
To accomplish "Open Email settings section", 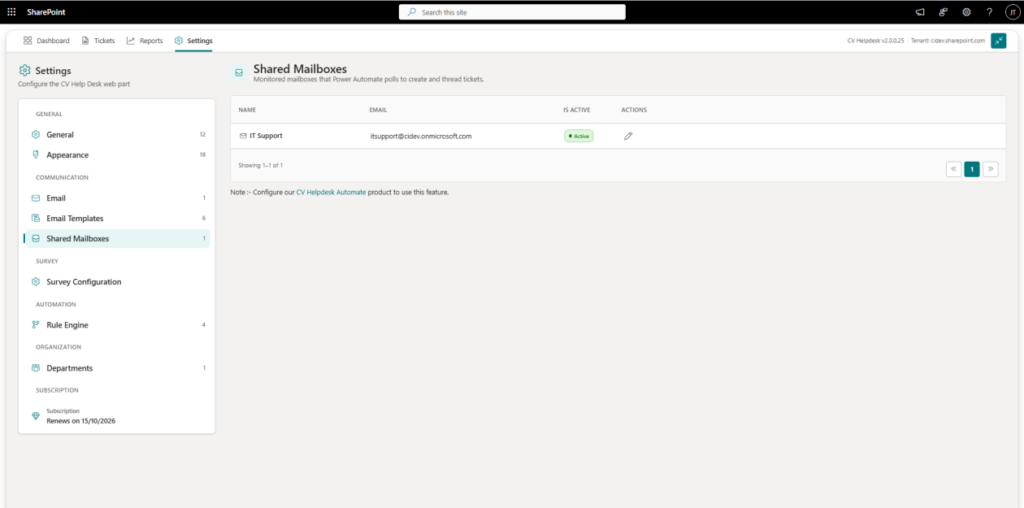I will coord(118,198).
